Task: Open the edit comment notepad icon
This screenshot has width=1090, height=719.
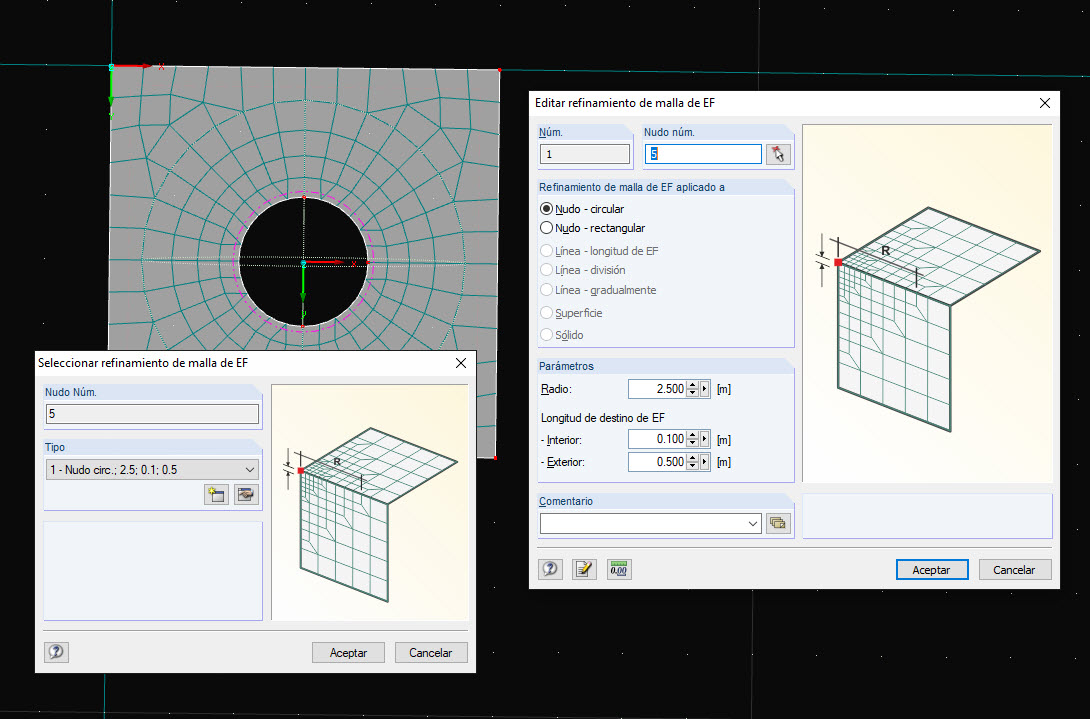Action: point(584,569)
